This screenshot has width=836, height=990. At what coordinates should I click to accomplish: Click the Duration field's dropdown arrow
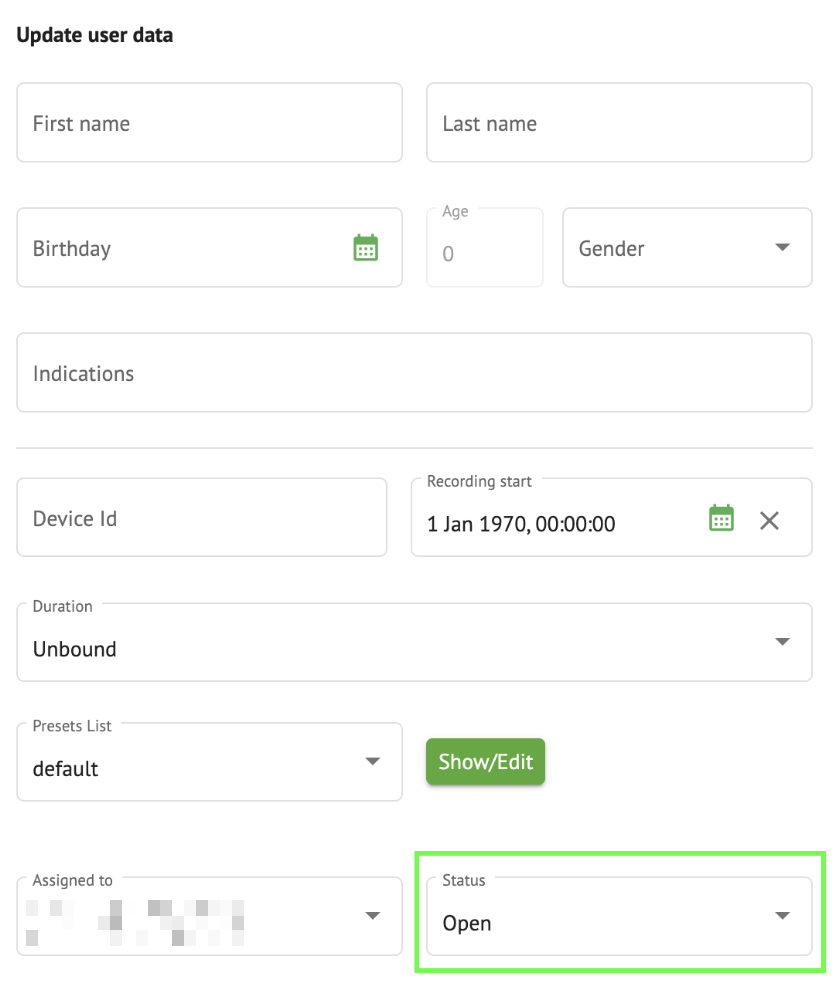[782, 642]
